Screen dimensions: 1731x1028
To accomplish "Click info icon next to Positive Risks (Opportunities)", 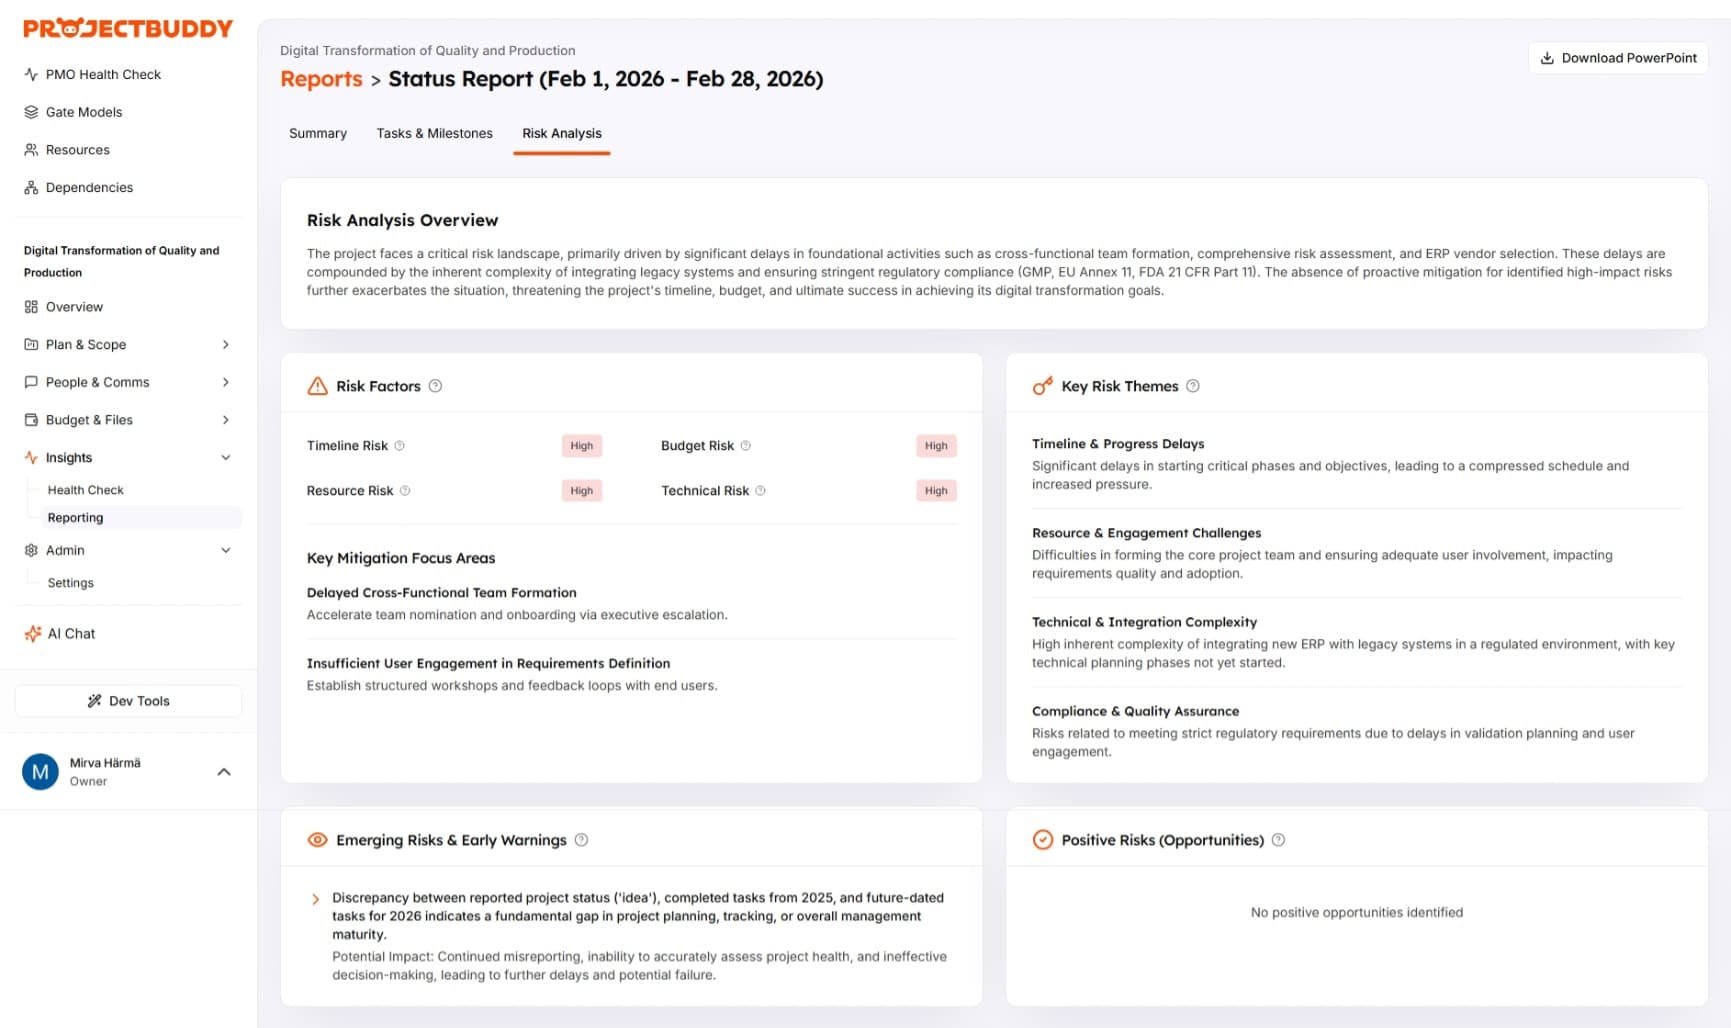I will point(1278,840).
